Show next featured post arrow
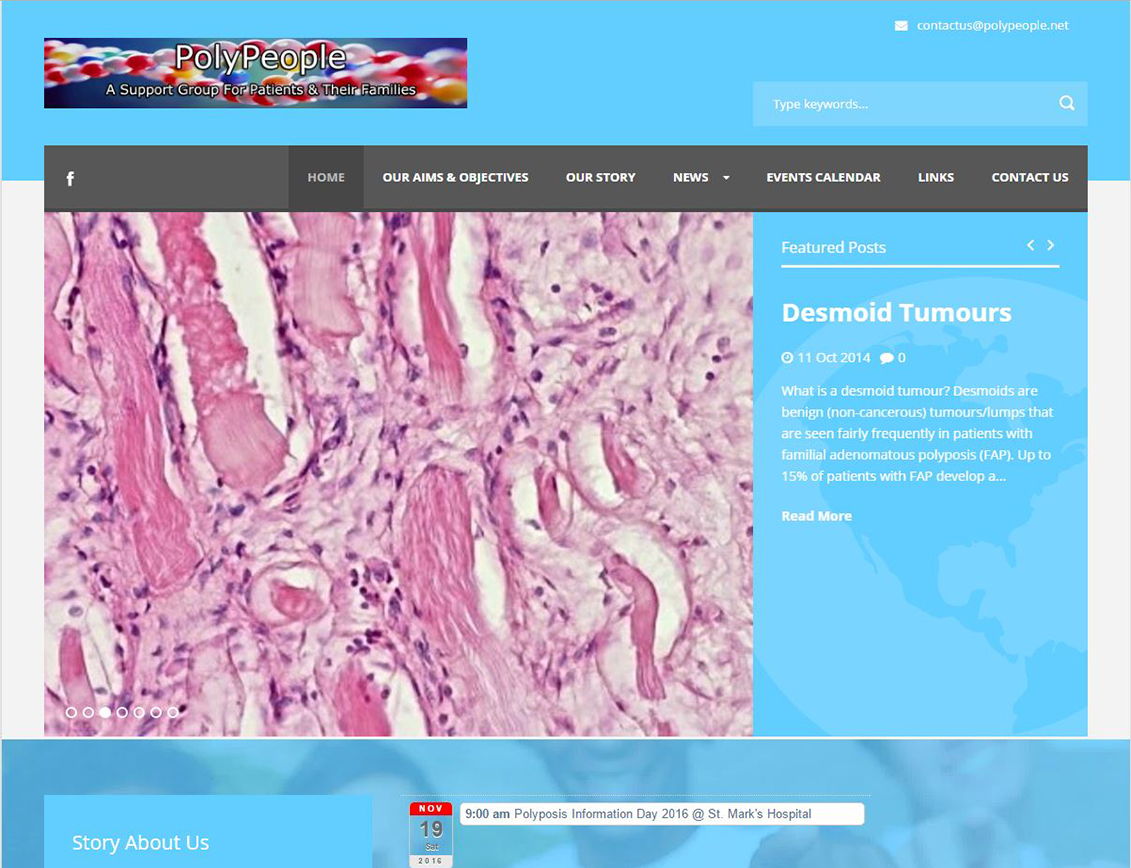The image size is (1131, 868). point(1051,245)
